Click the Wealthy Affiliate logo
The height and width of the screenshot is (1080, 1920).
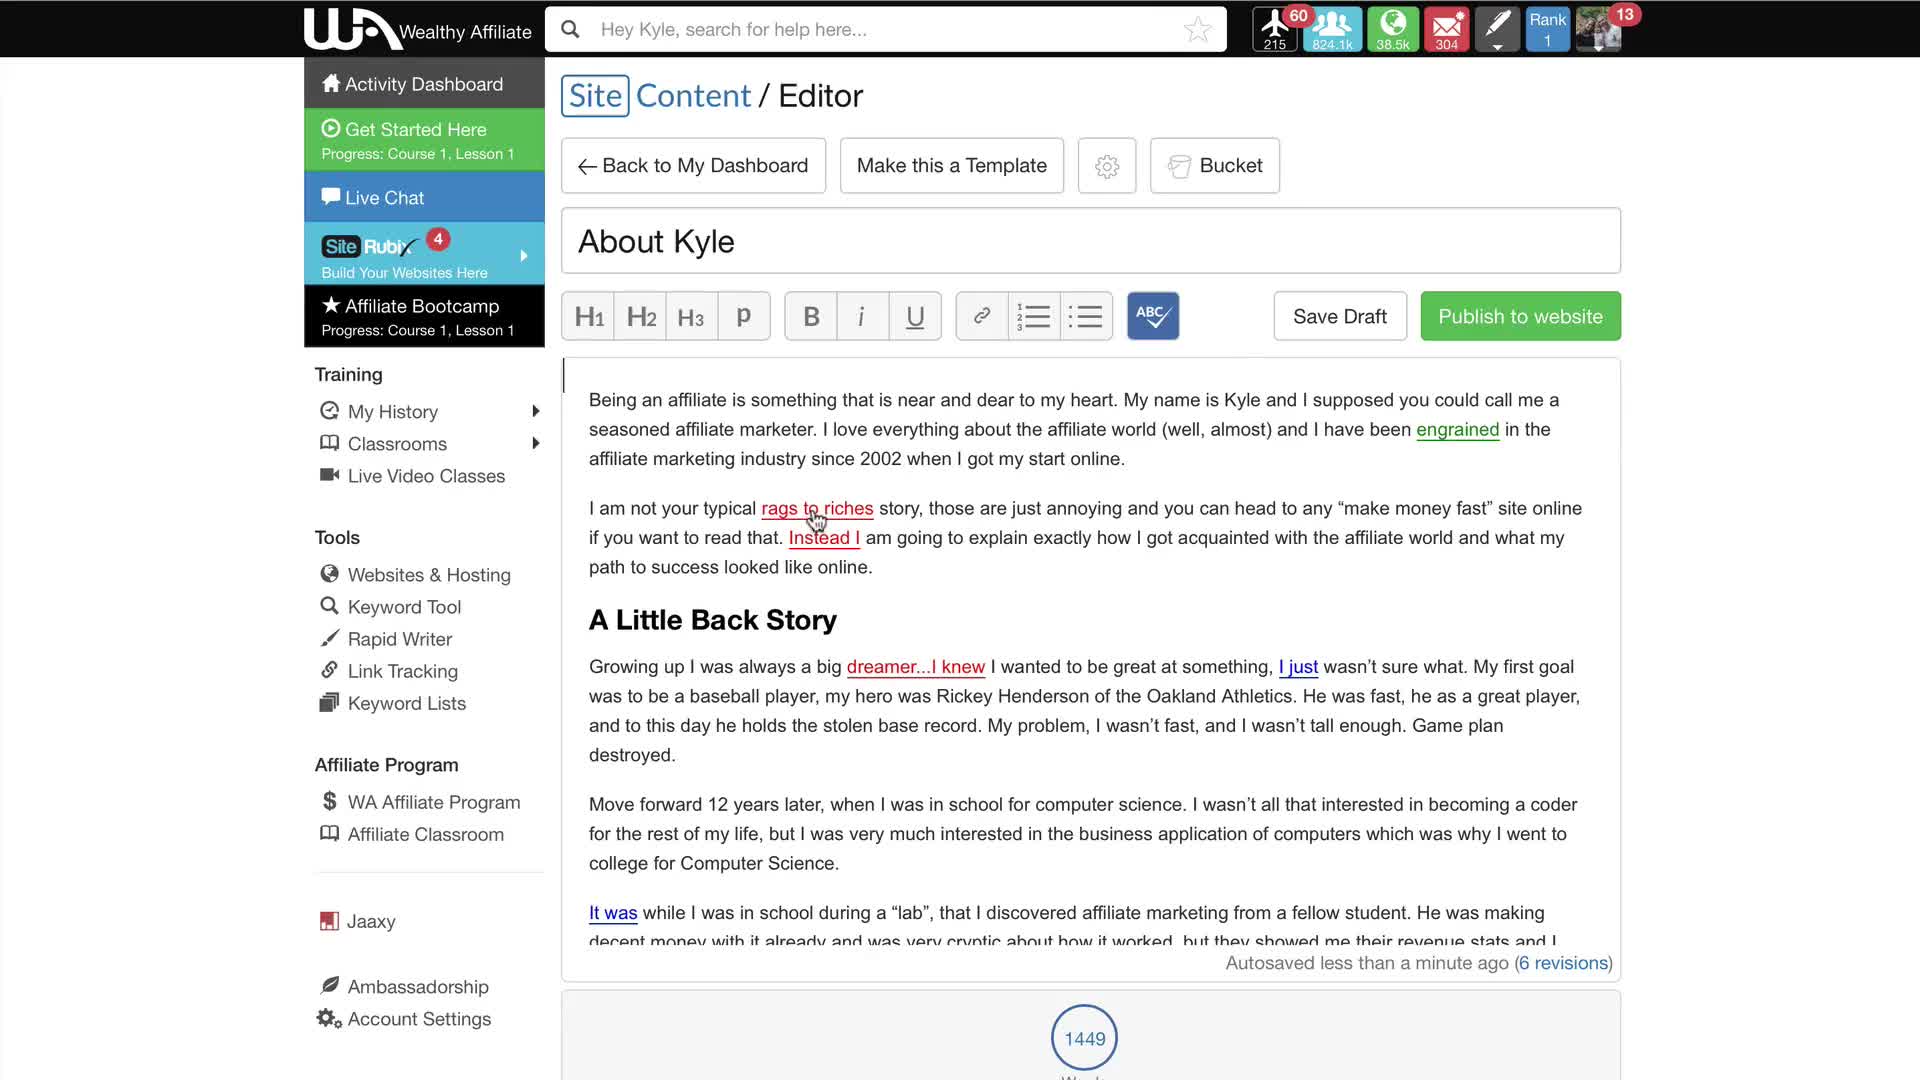(418, 28)
